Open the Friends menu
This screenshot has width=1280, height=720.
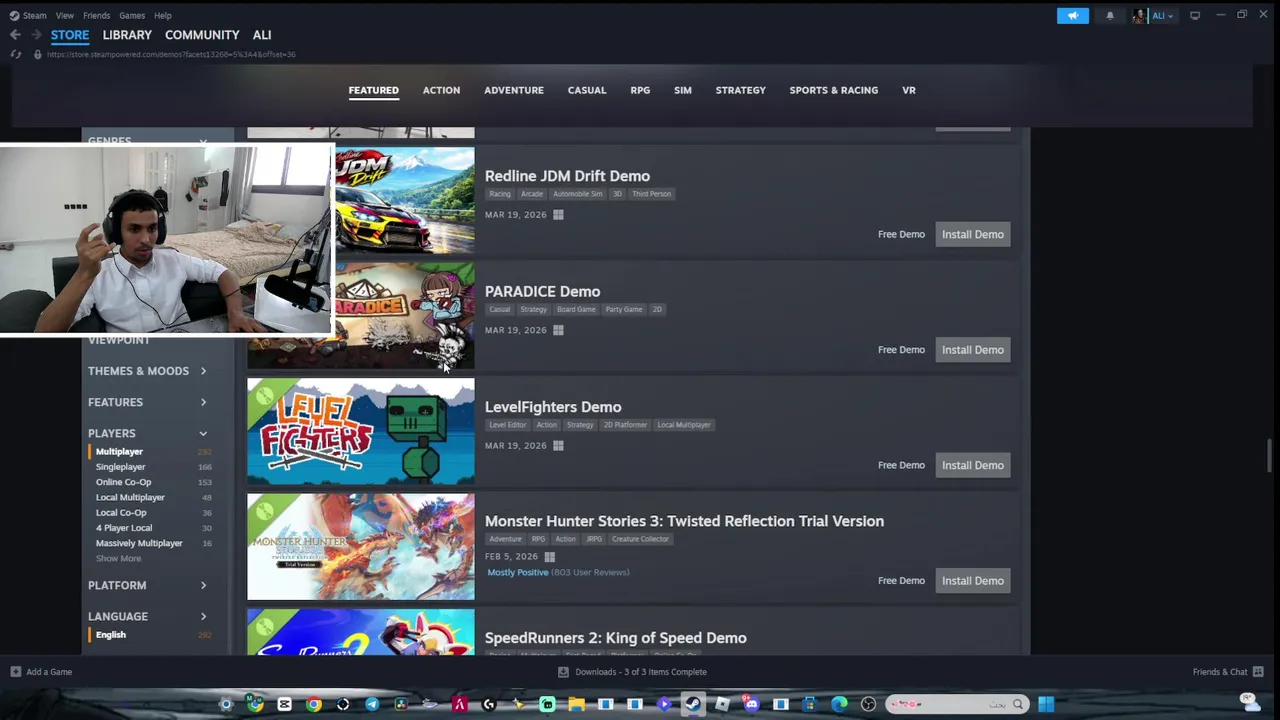(x=97, y=15)
